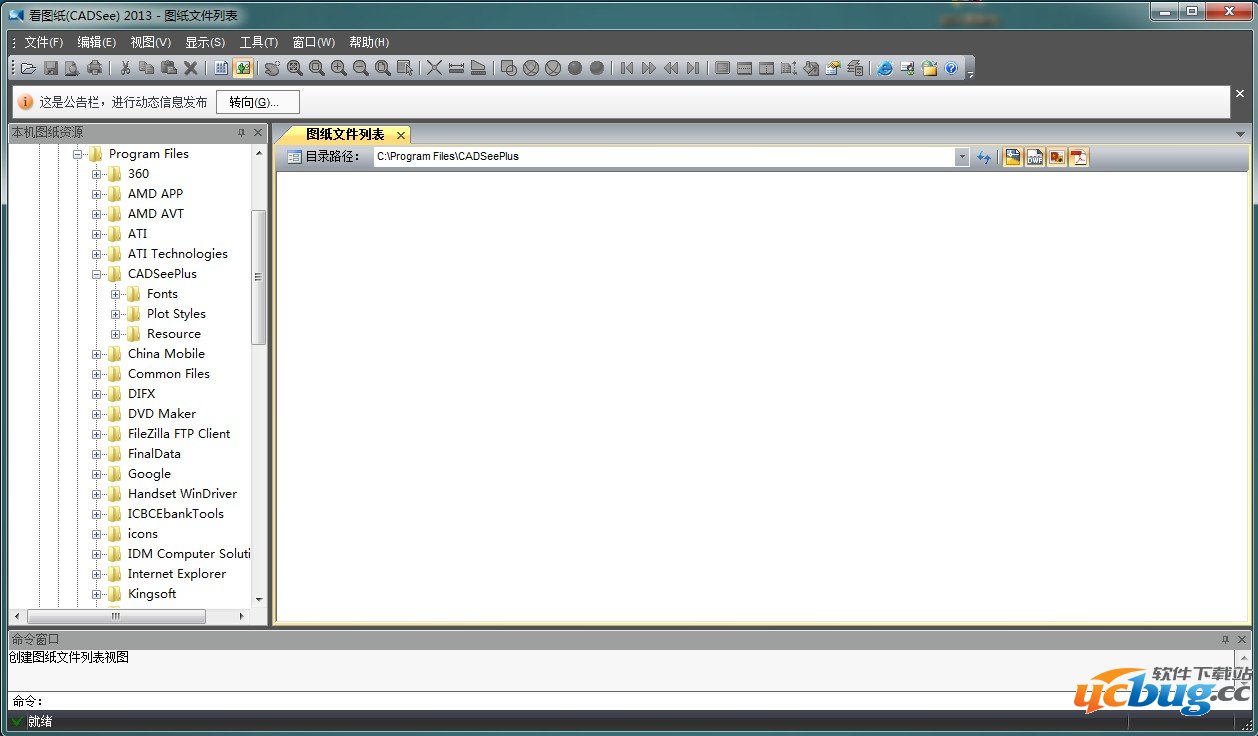Expand the Google folder tree node
This screenshot has height=736, width=1258.
point(98,474)
